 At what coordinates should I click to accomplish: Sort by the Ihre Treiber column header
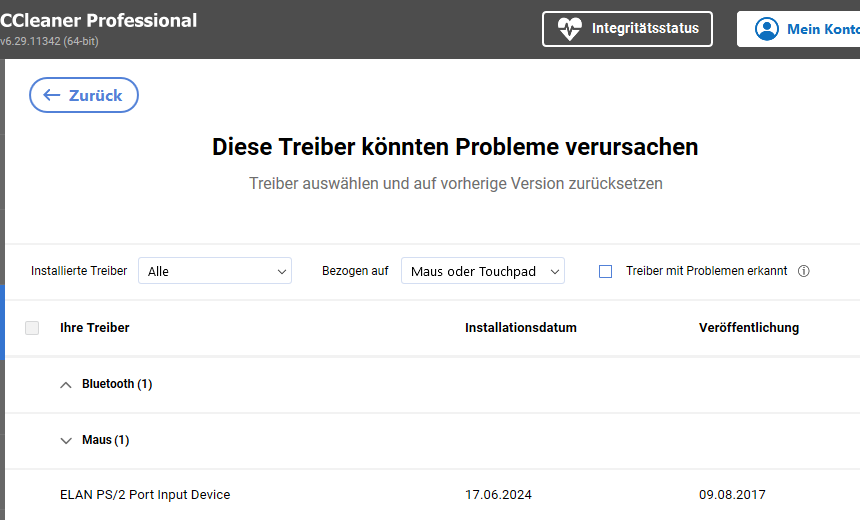point(95,328)
